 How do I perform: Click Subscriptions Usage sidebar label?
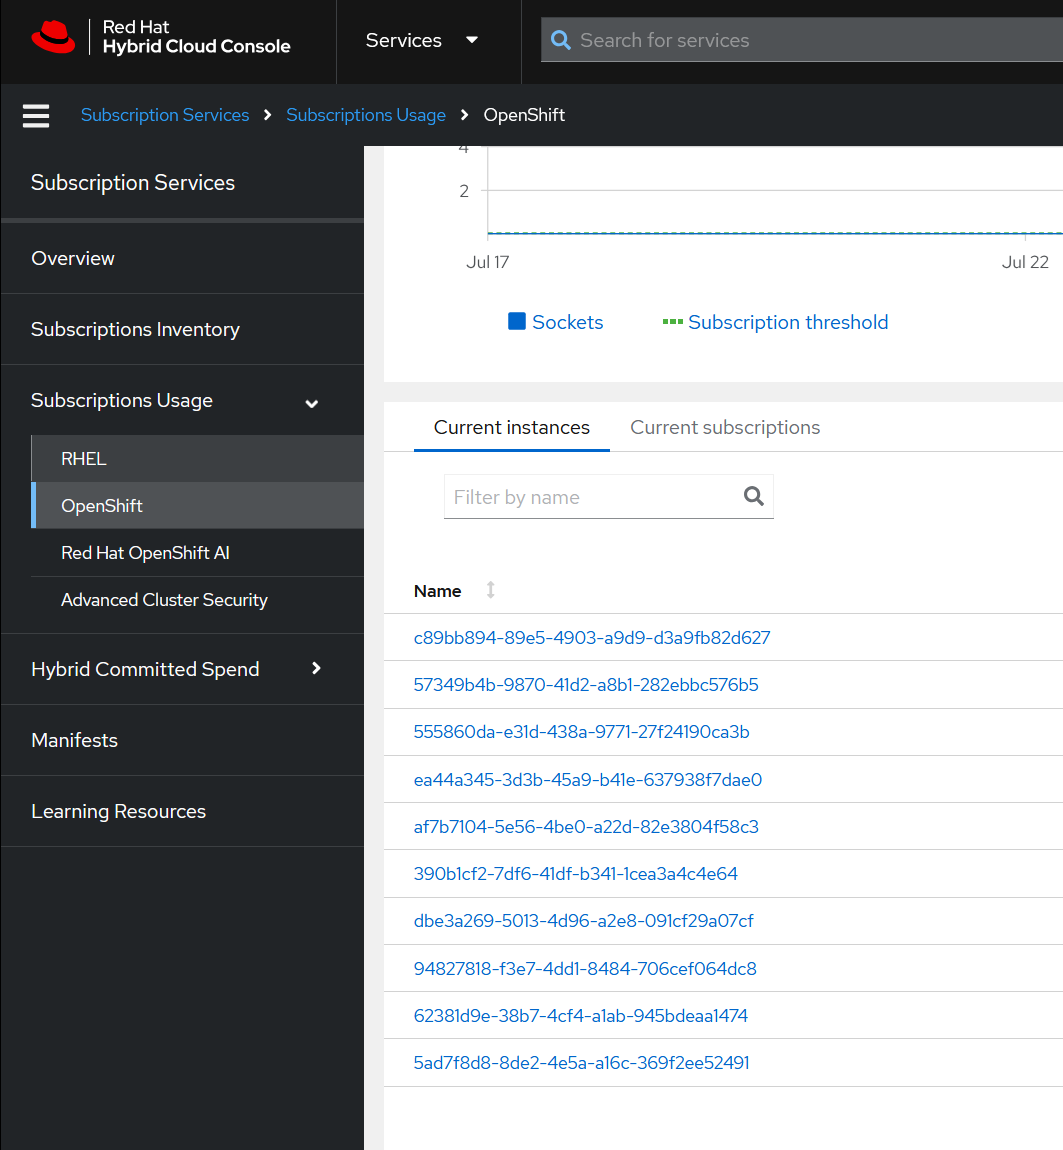click(x=122, y=400)
